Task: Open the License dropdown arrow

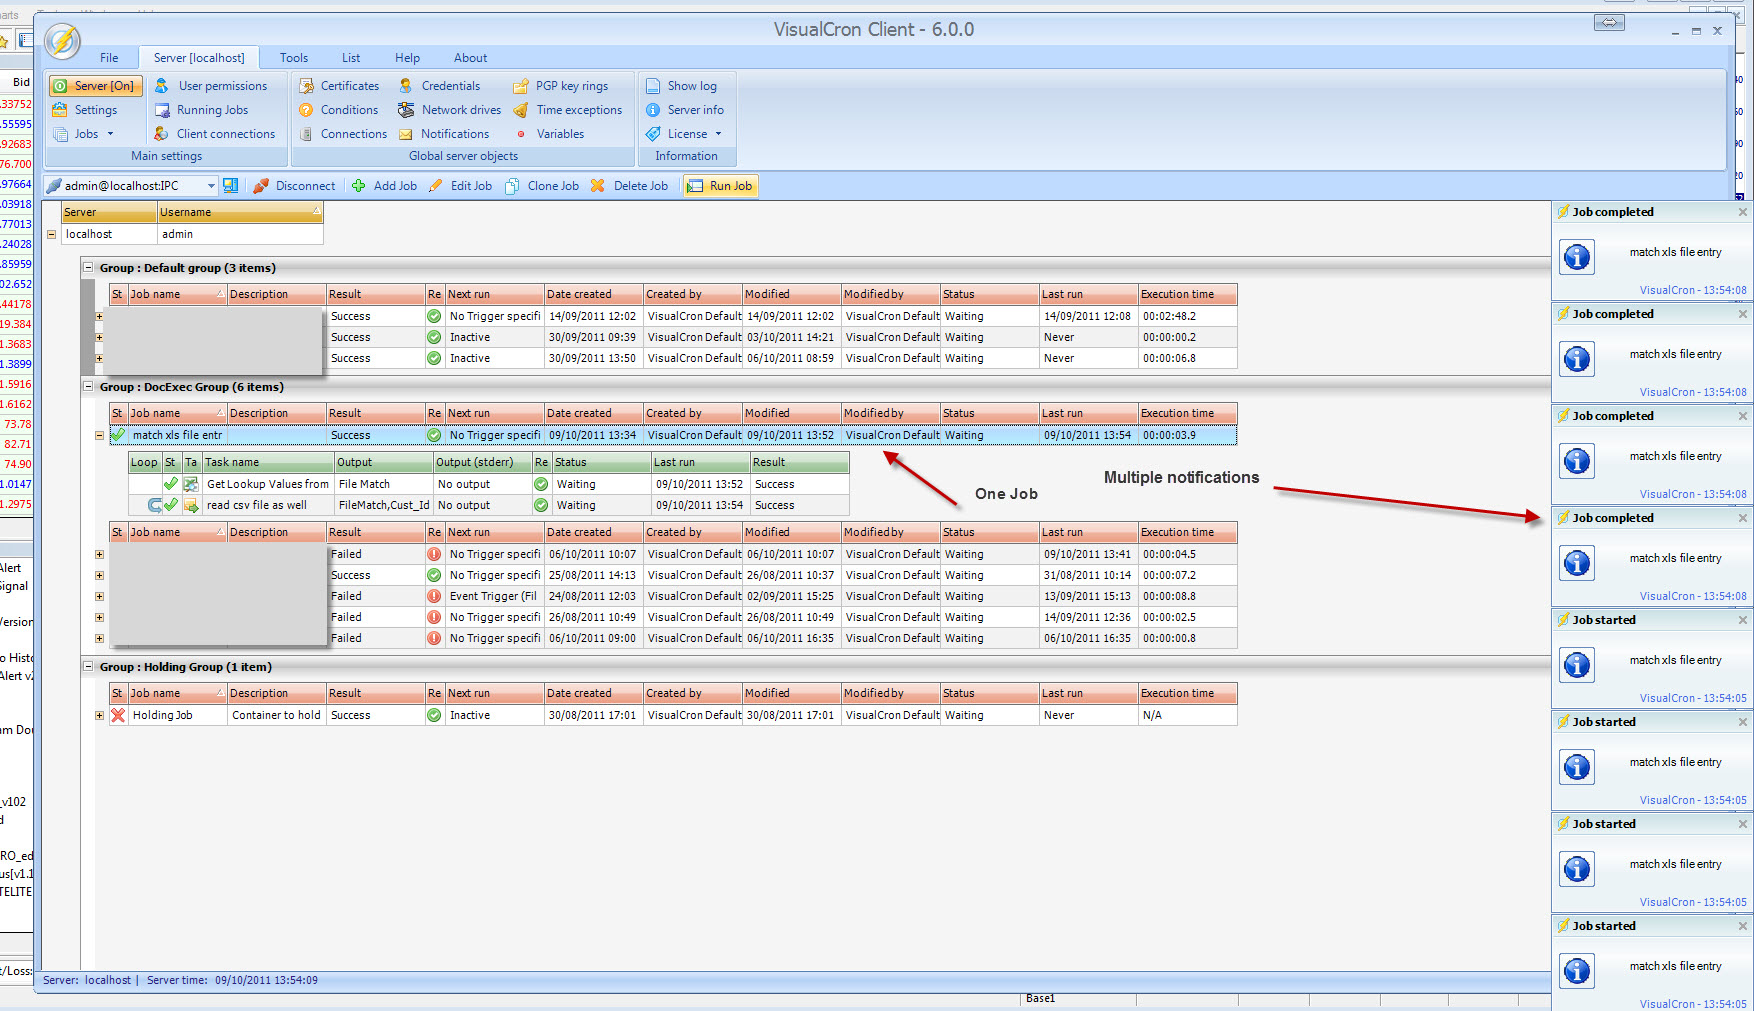Action: [718, 134]
